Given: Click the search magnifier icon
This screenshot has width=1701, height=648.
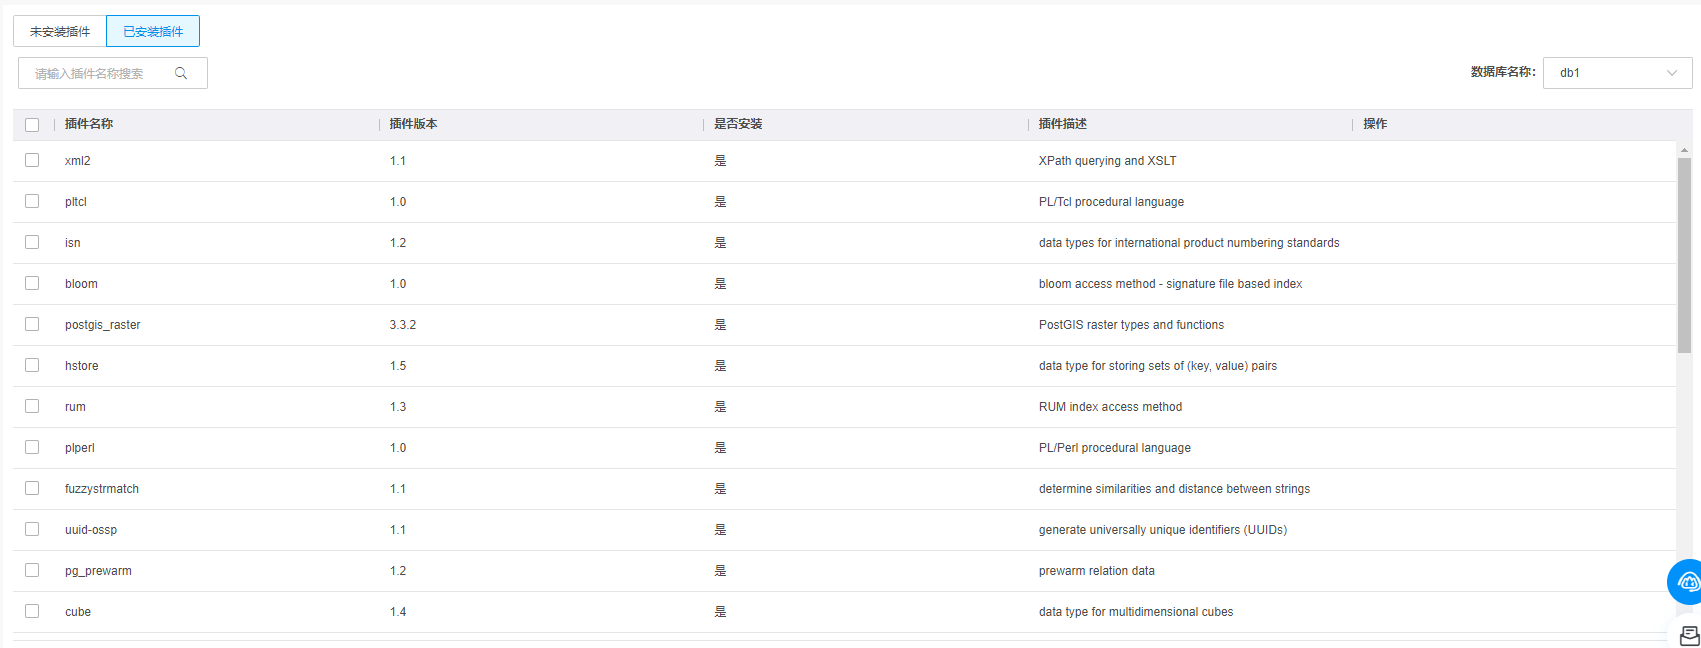Looking at the screenshot, I should tap(181, 73).
